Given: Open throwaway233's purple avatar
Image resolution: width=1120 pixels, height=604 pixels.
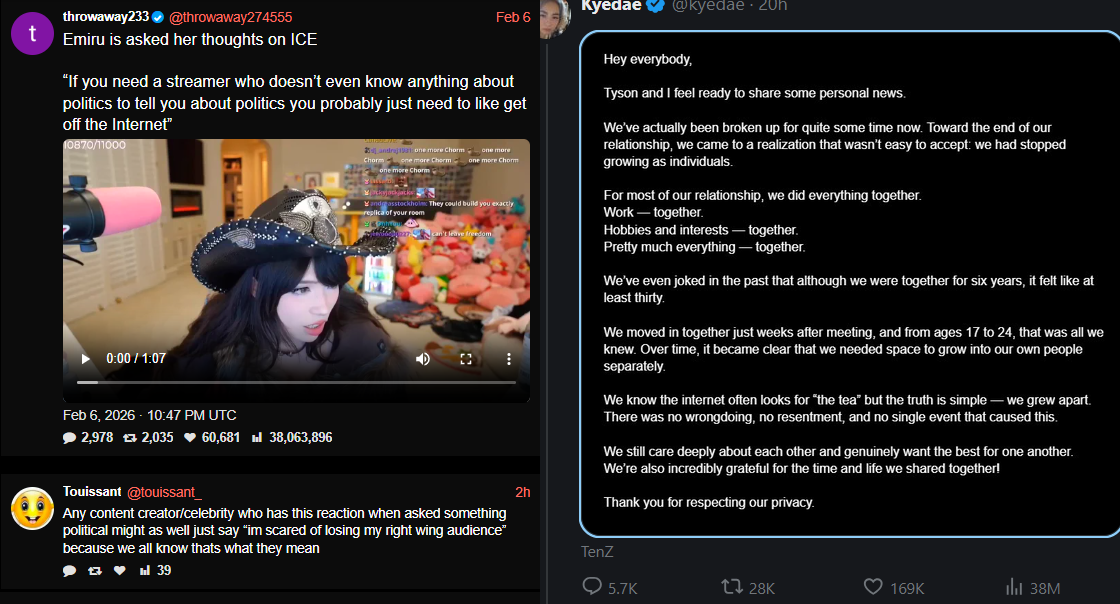Looking at the screenshot, I should click(x=32, y=34).
